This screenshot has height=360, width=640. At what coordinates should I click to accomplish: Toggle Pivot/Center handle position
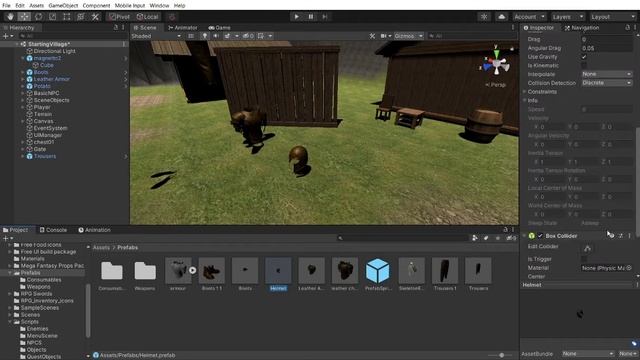pyautogui.click(x=120, y=17)
